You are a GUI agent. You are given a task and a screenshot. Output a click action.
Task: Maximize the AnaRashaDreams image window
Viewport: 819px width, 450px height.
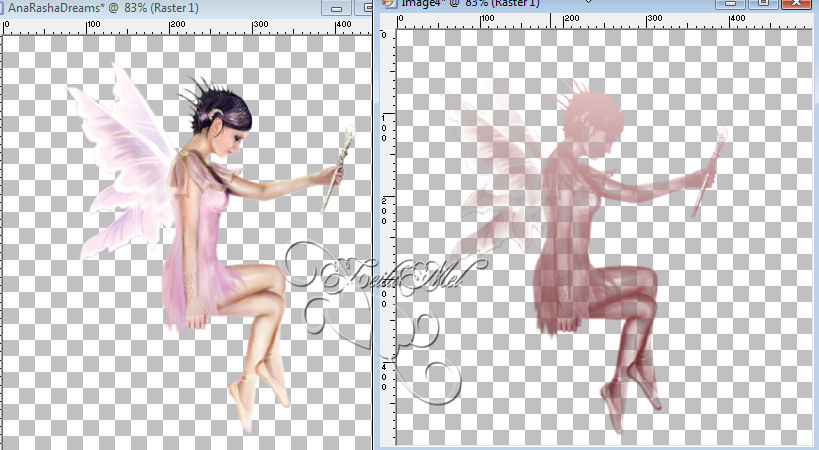click(x=363, y=8)
